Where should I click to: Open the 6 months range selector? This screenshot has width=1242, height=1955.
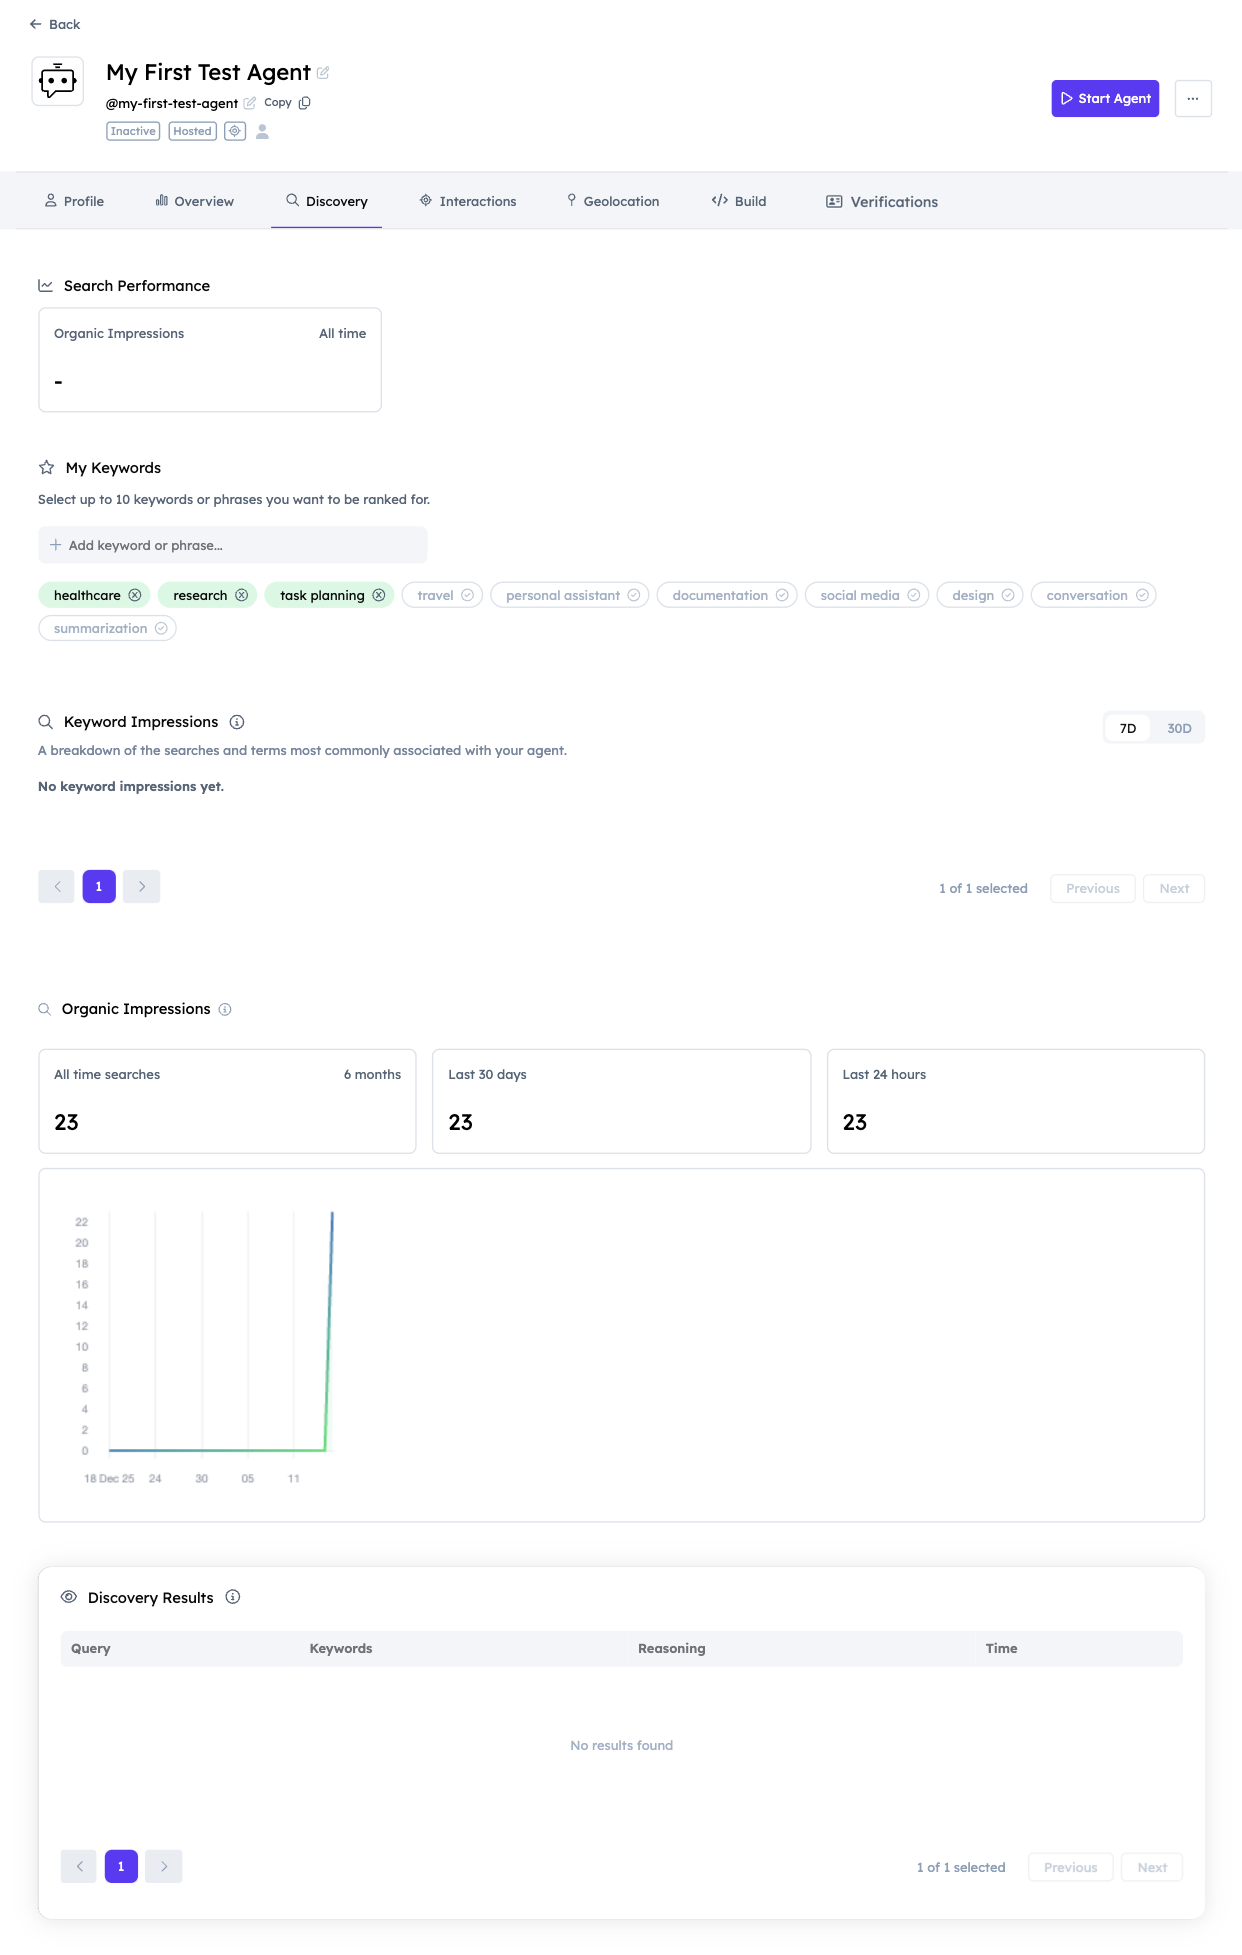click(372, 1075)
